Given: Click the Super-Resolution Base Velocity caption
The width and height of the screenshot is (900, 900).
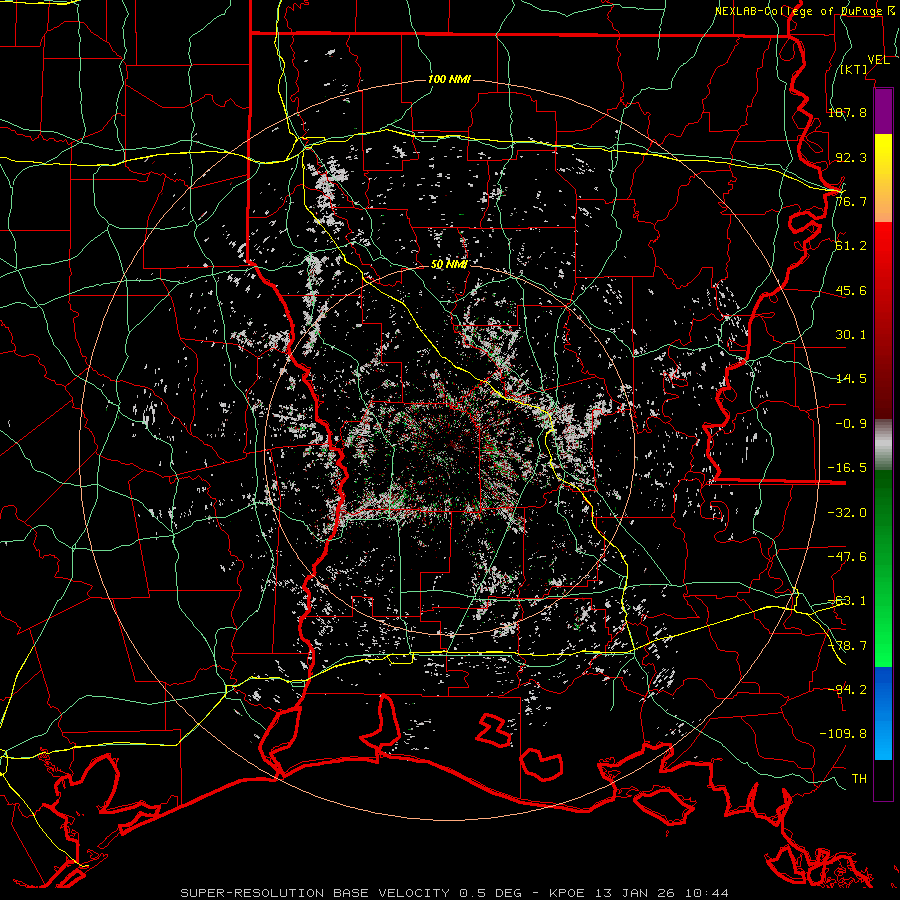Looking at the screenshot, I should (455, 893).
